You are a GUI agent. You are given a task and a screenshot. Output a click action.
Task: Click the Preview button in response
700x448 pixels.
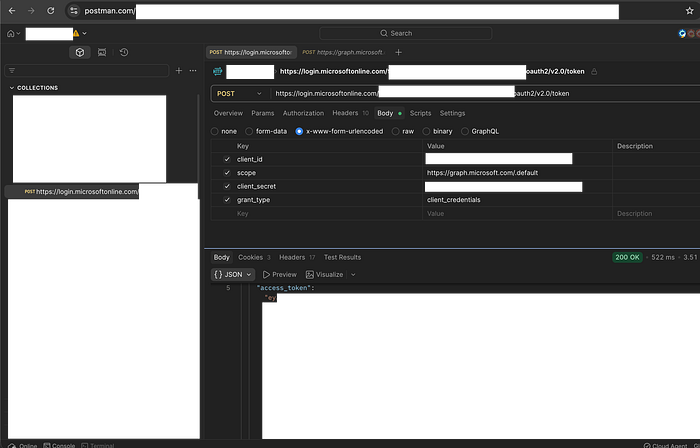coord(279,274)
